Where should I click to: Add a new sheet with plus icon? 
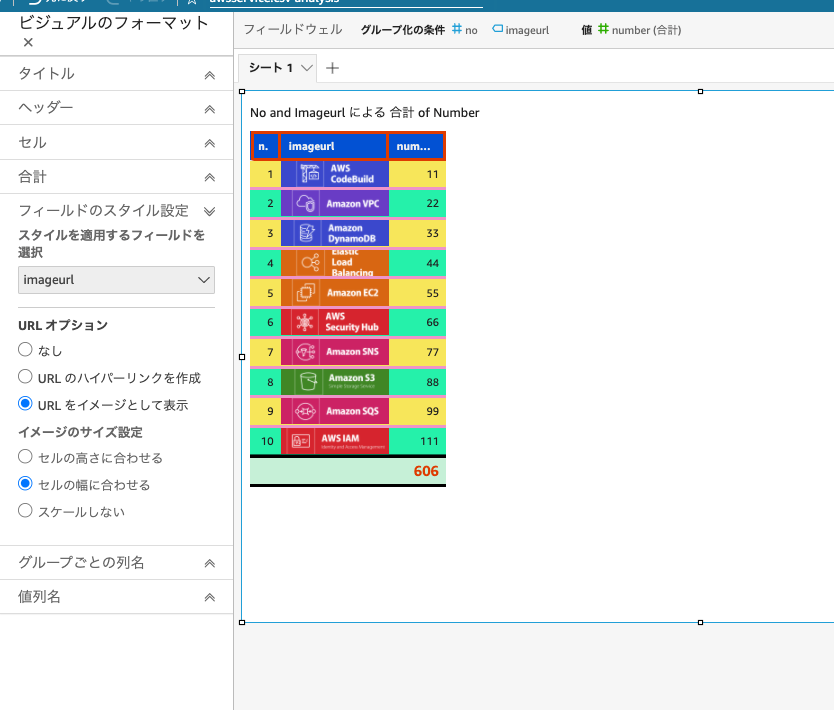click(332, 68)
